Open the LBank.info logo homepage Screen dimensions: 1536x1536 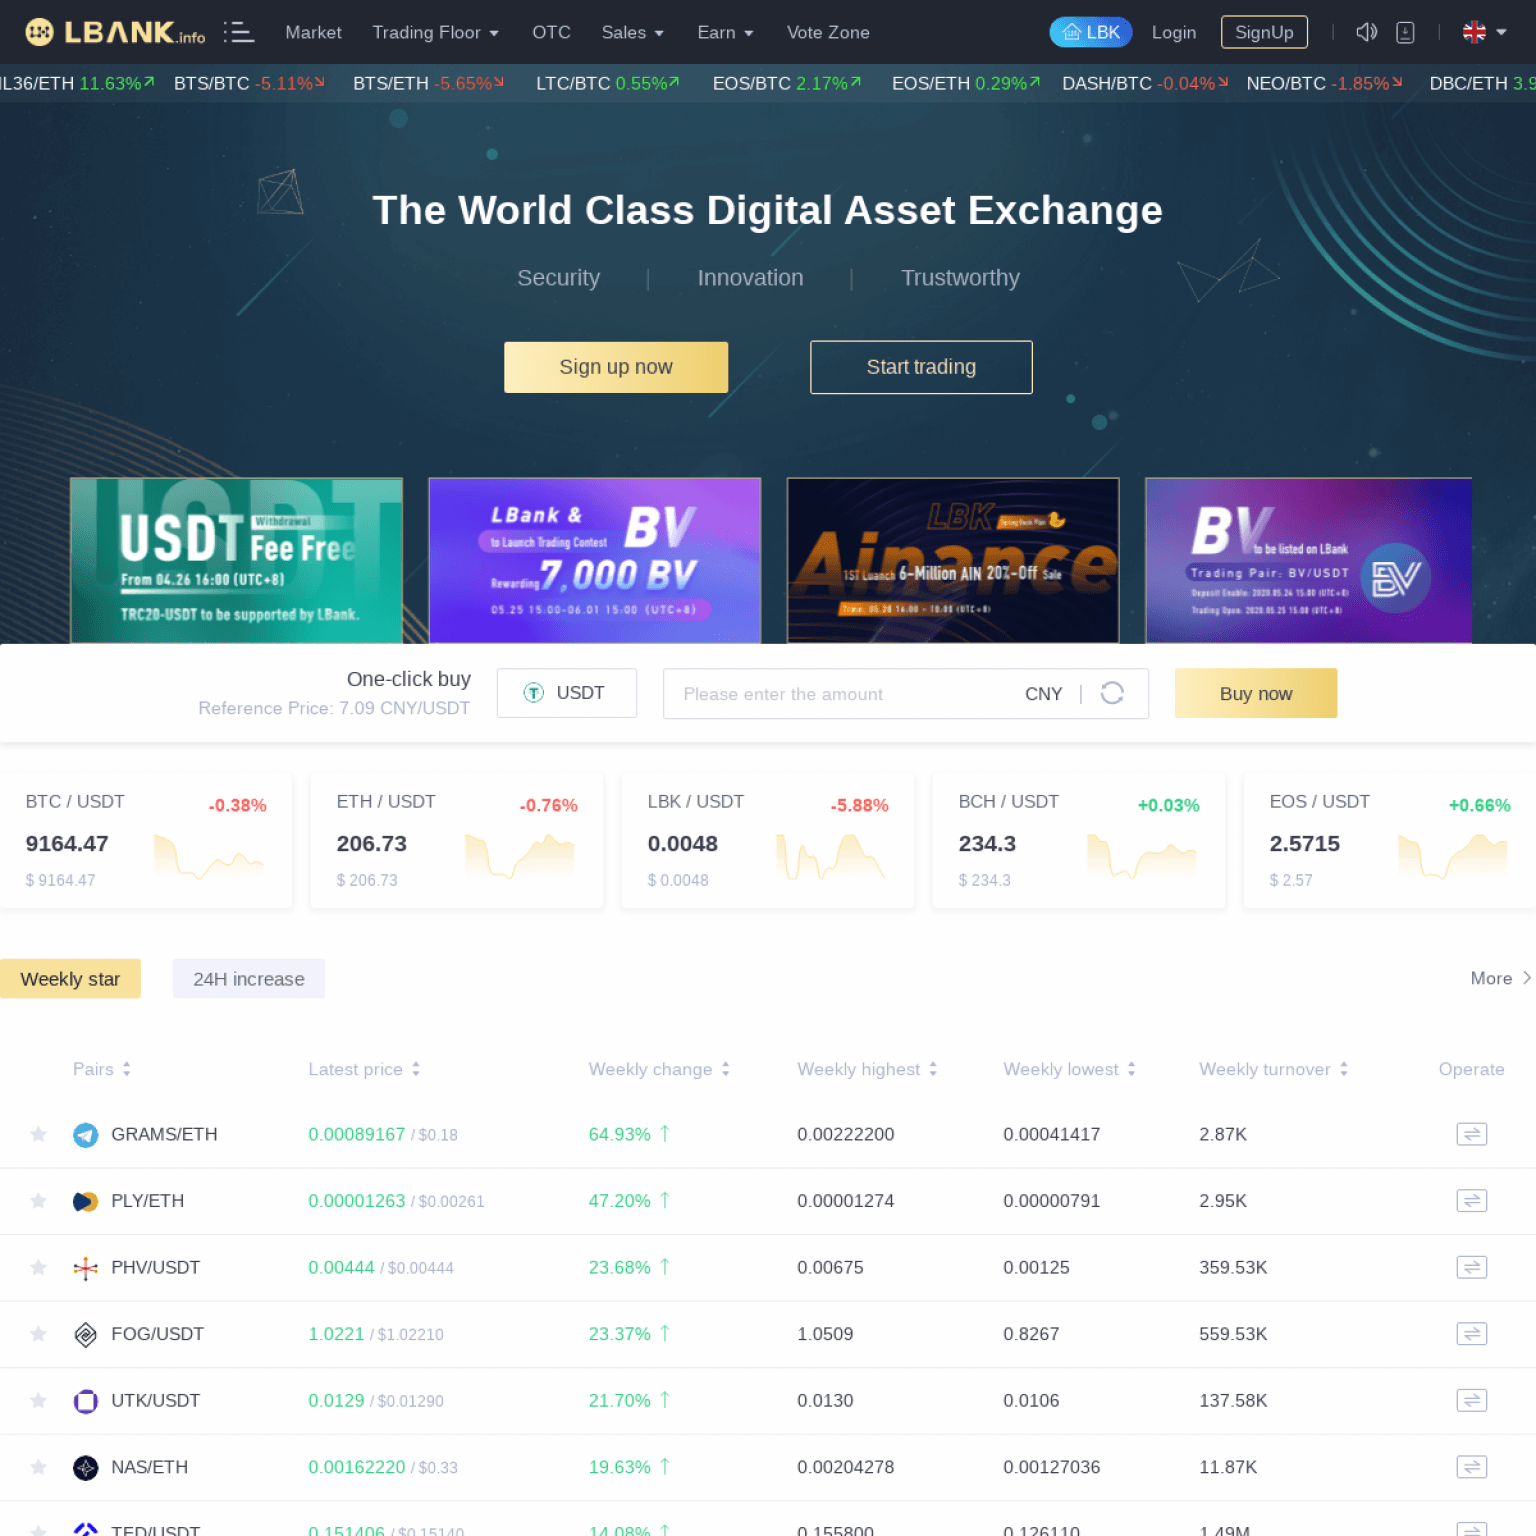115,32
